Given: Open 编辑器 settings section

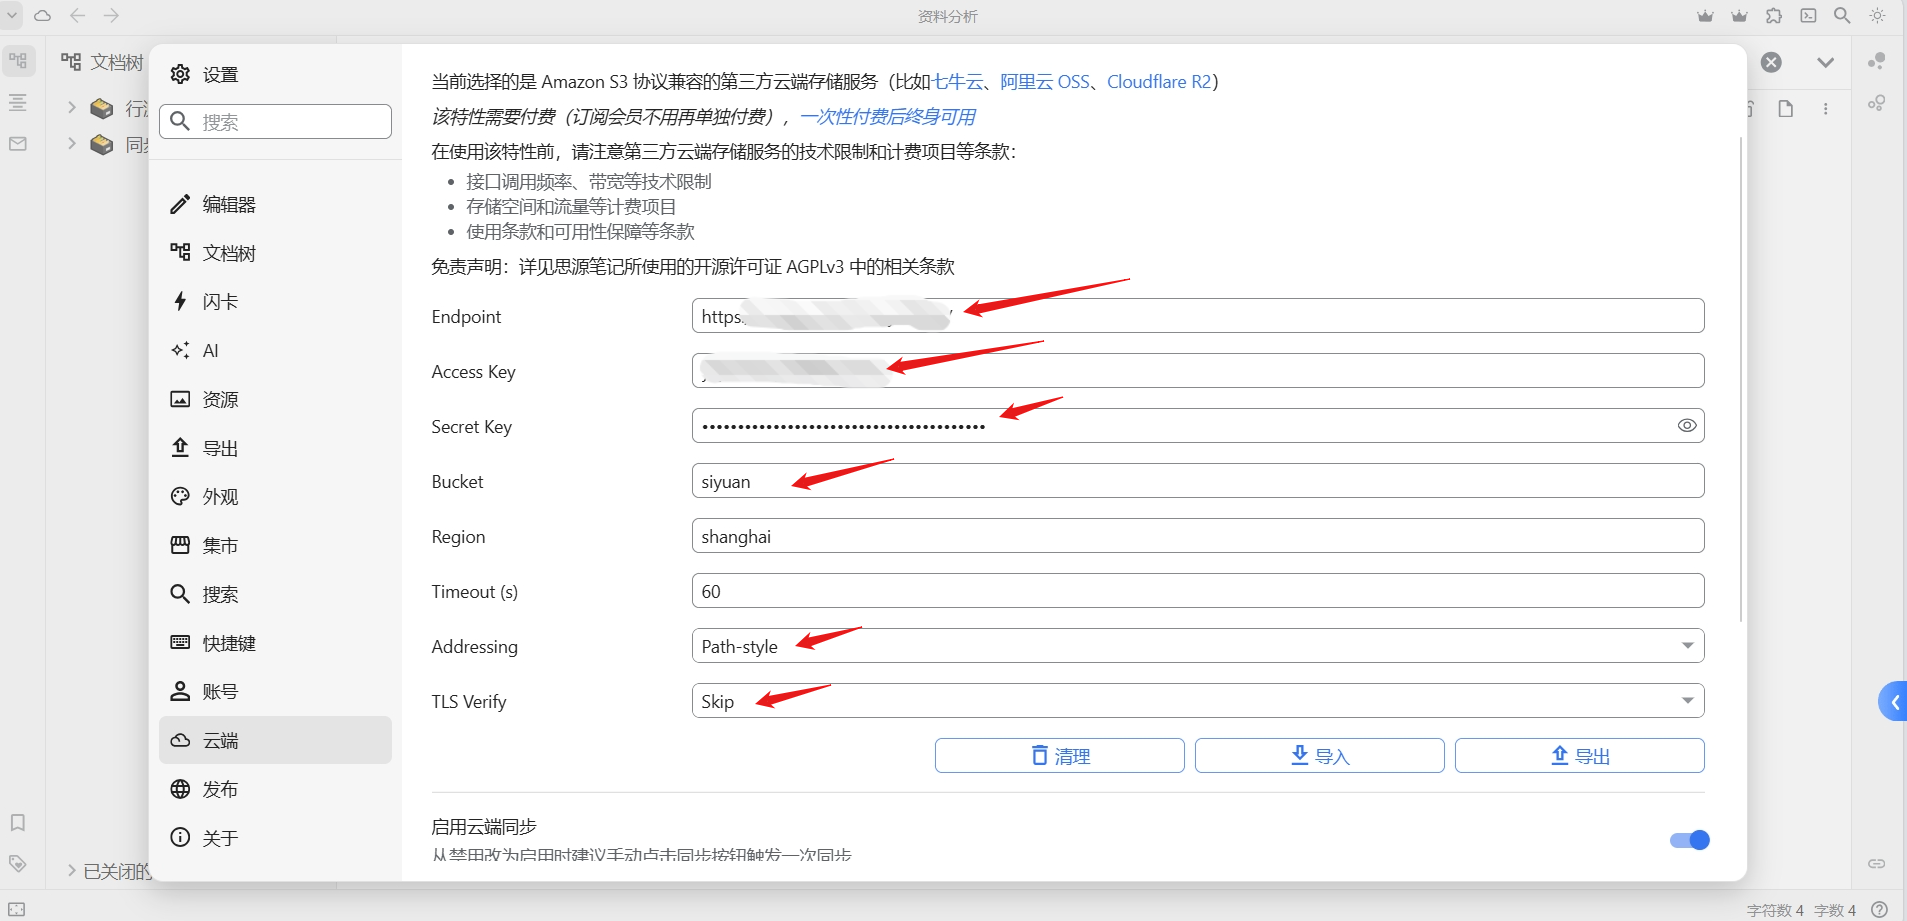Looking at the screenshot, I should click(275, 204).
